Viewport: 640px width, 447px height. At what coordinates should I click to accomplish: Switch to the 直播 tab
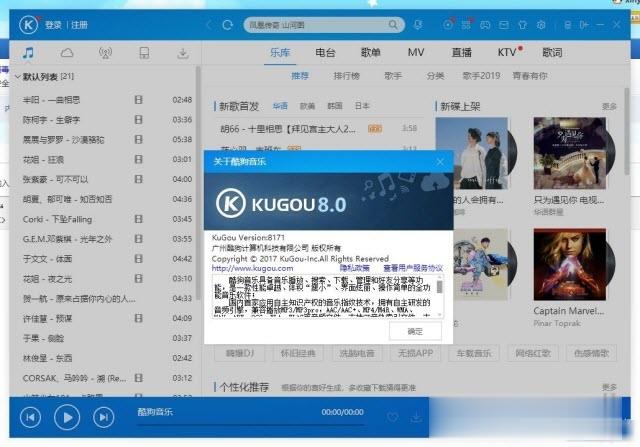click(462, 53)
